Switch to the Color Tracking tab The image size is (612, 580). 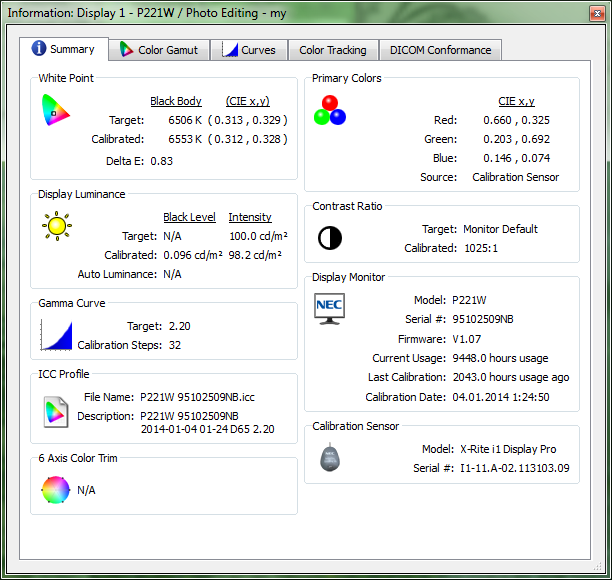coord(333,50)
